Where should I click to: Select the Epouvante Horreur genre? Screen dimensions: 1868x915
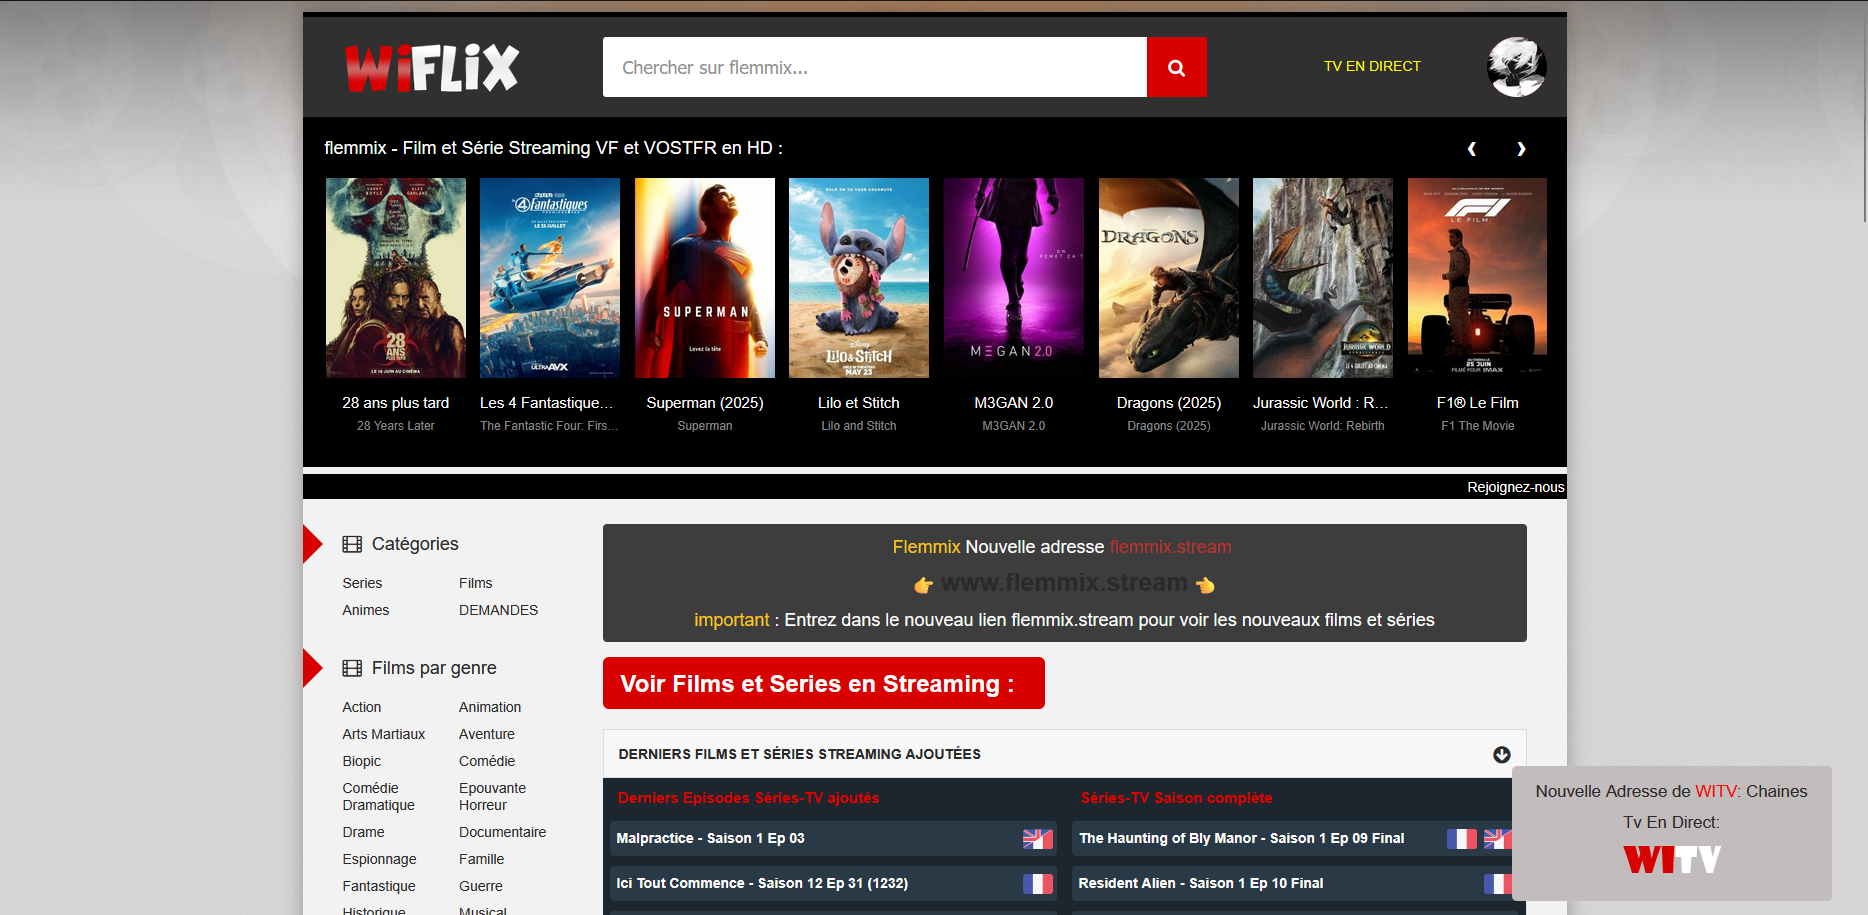tap(492, 797)
